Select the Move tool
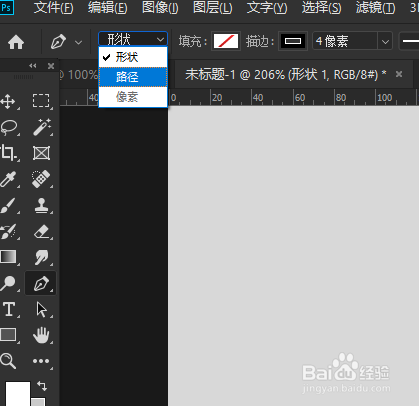Viewport: 419px width, 406px height. (x=8, y=101)
